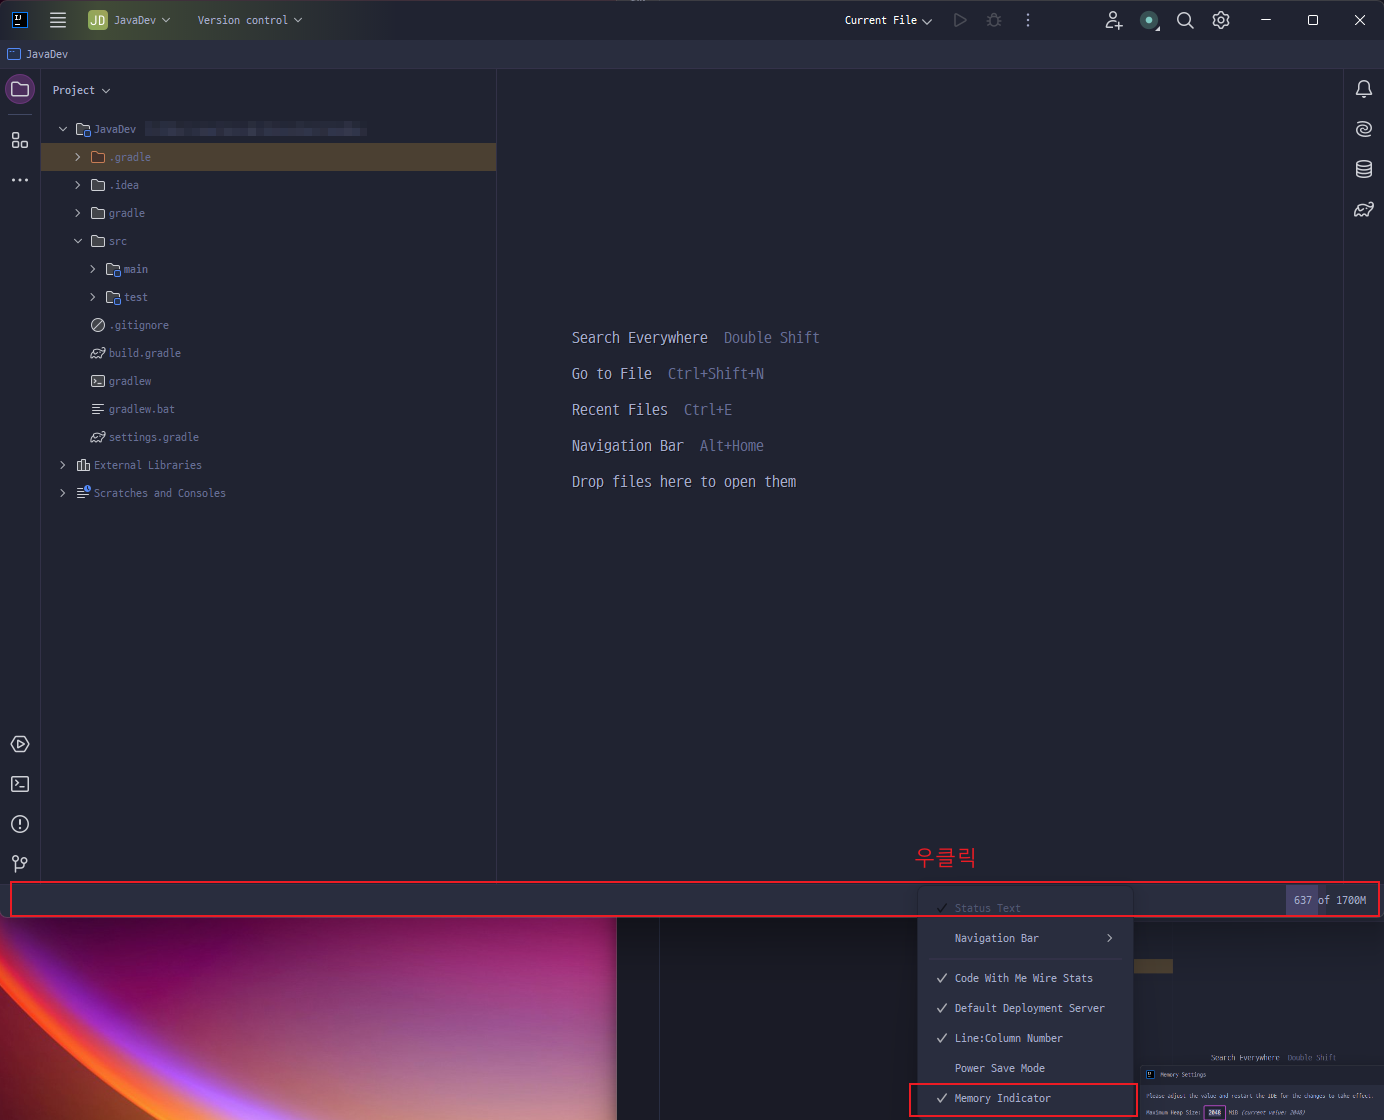Open the Terminal tool window

20,784
